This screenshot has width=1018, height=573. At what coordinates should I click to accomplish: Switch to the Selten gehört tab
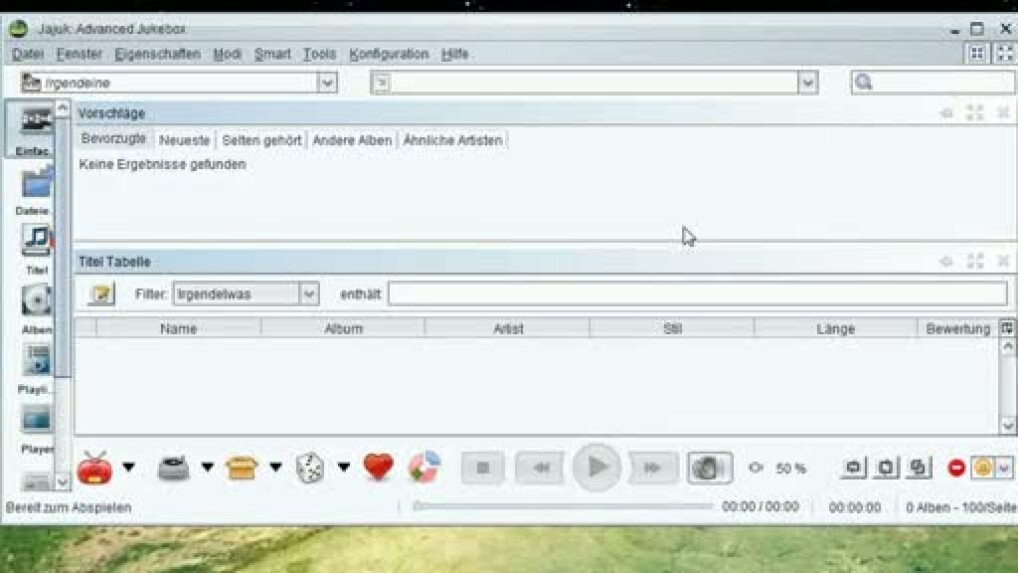click(261, 140)
